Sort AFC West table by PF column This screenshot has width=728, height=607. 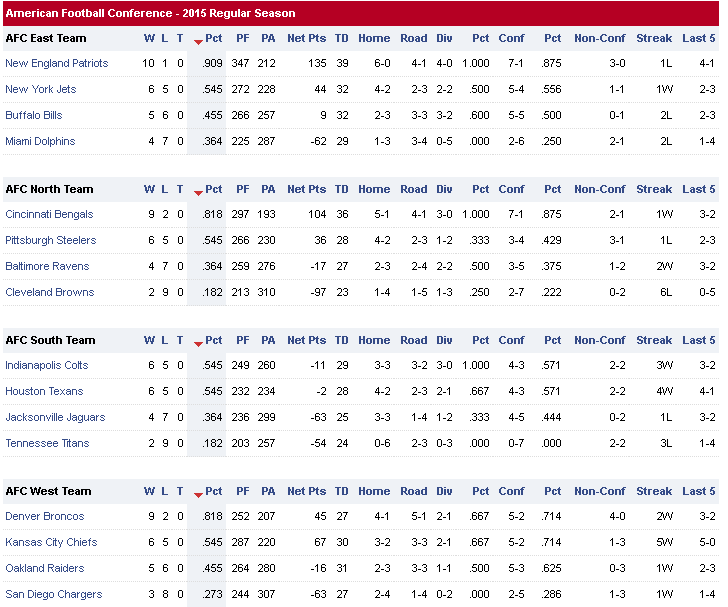click(x=243, y=491)
